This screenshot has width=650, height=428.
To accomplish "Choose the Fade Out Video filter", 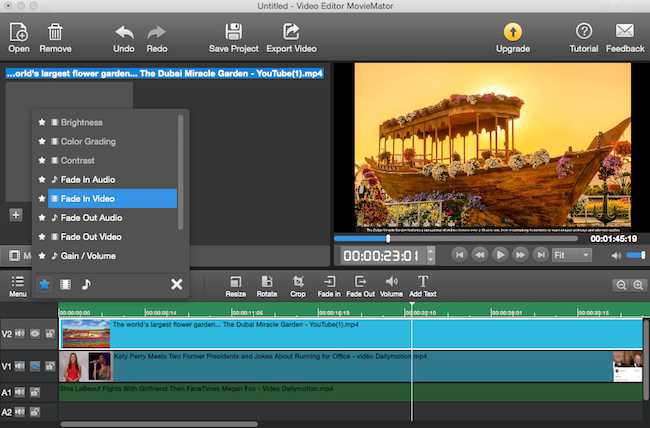I will click(x=112, y=237).
